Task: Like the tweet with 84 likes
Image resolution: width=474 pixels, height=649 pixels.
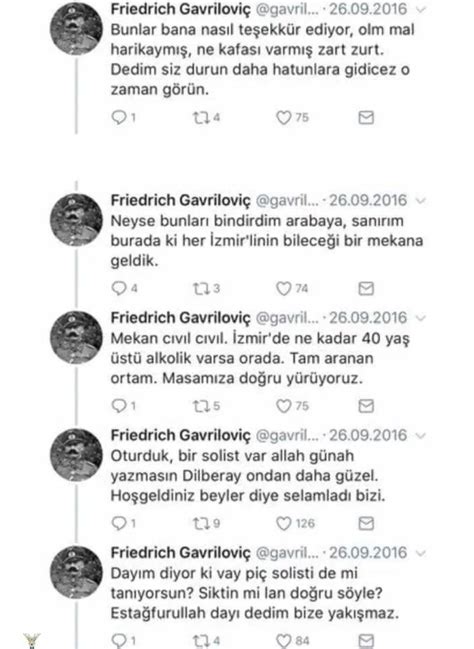Action: (284, 641)
